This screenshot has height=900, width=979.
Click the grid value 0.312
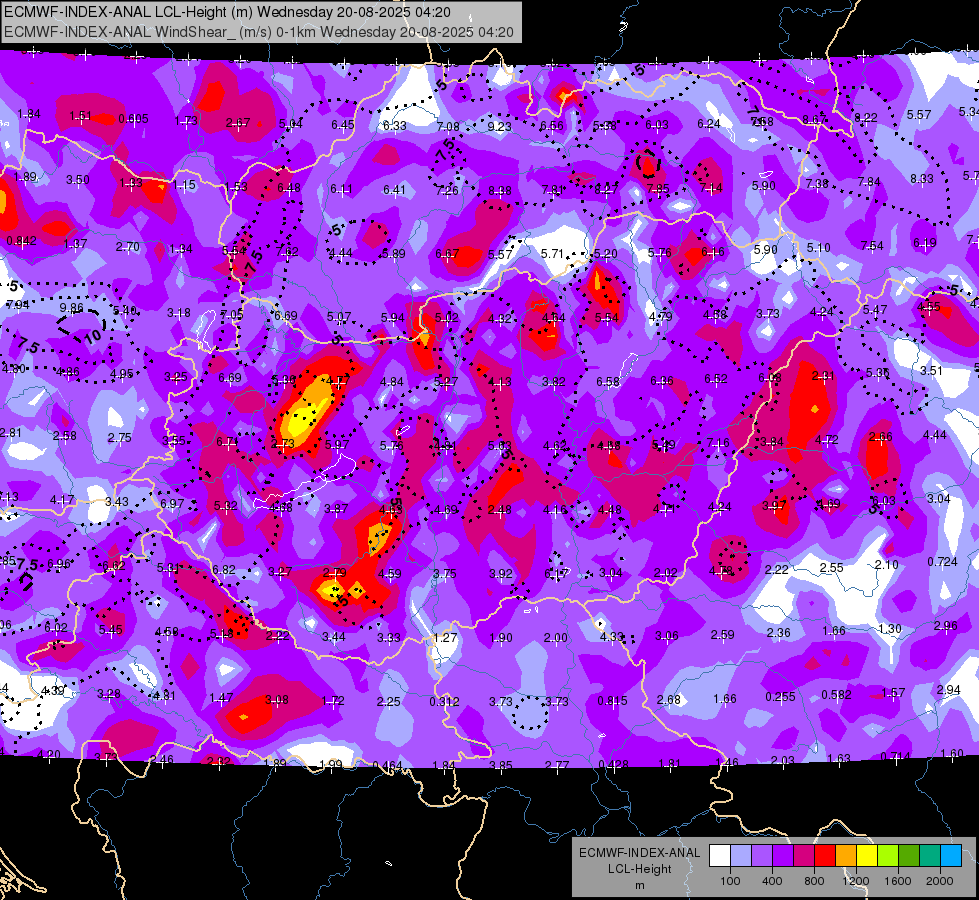[444, 701]
